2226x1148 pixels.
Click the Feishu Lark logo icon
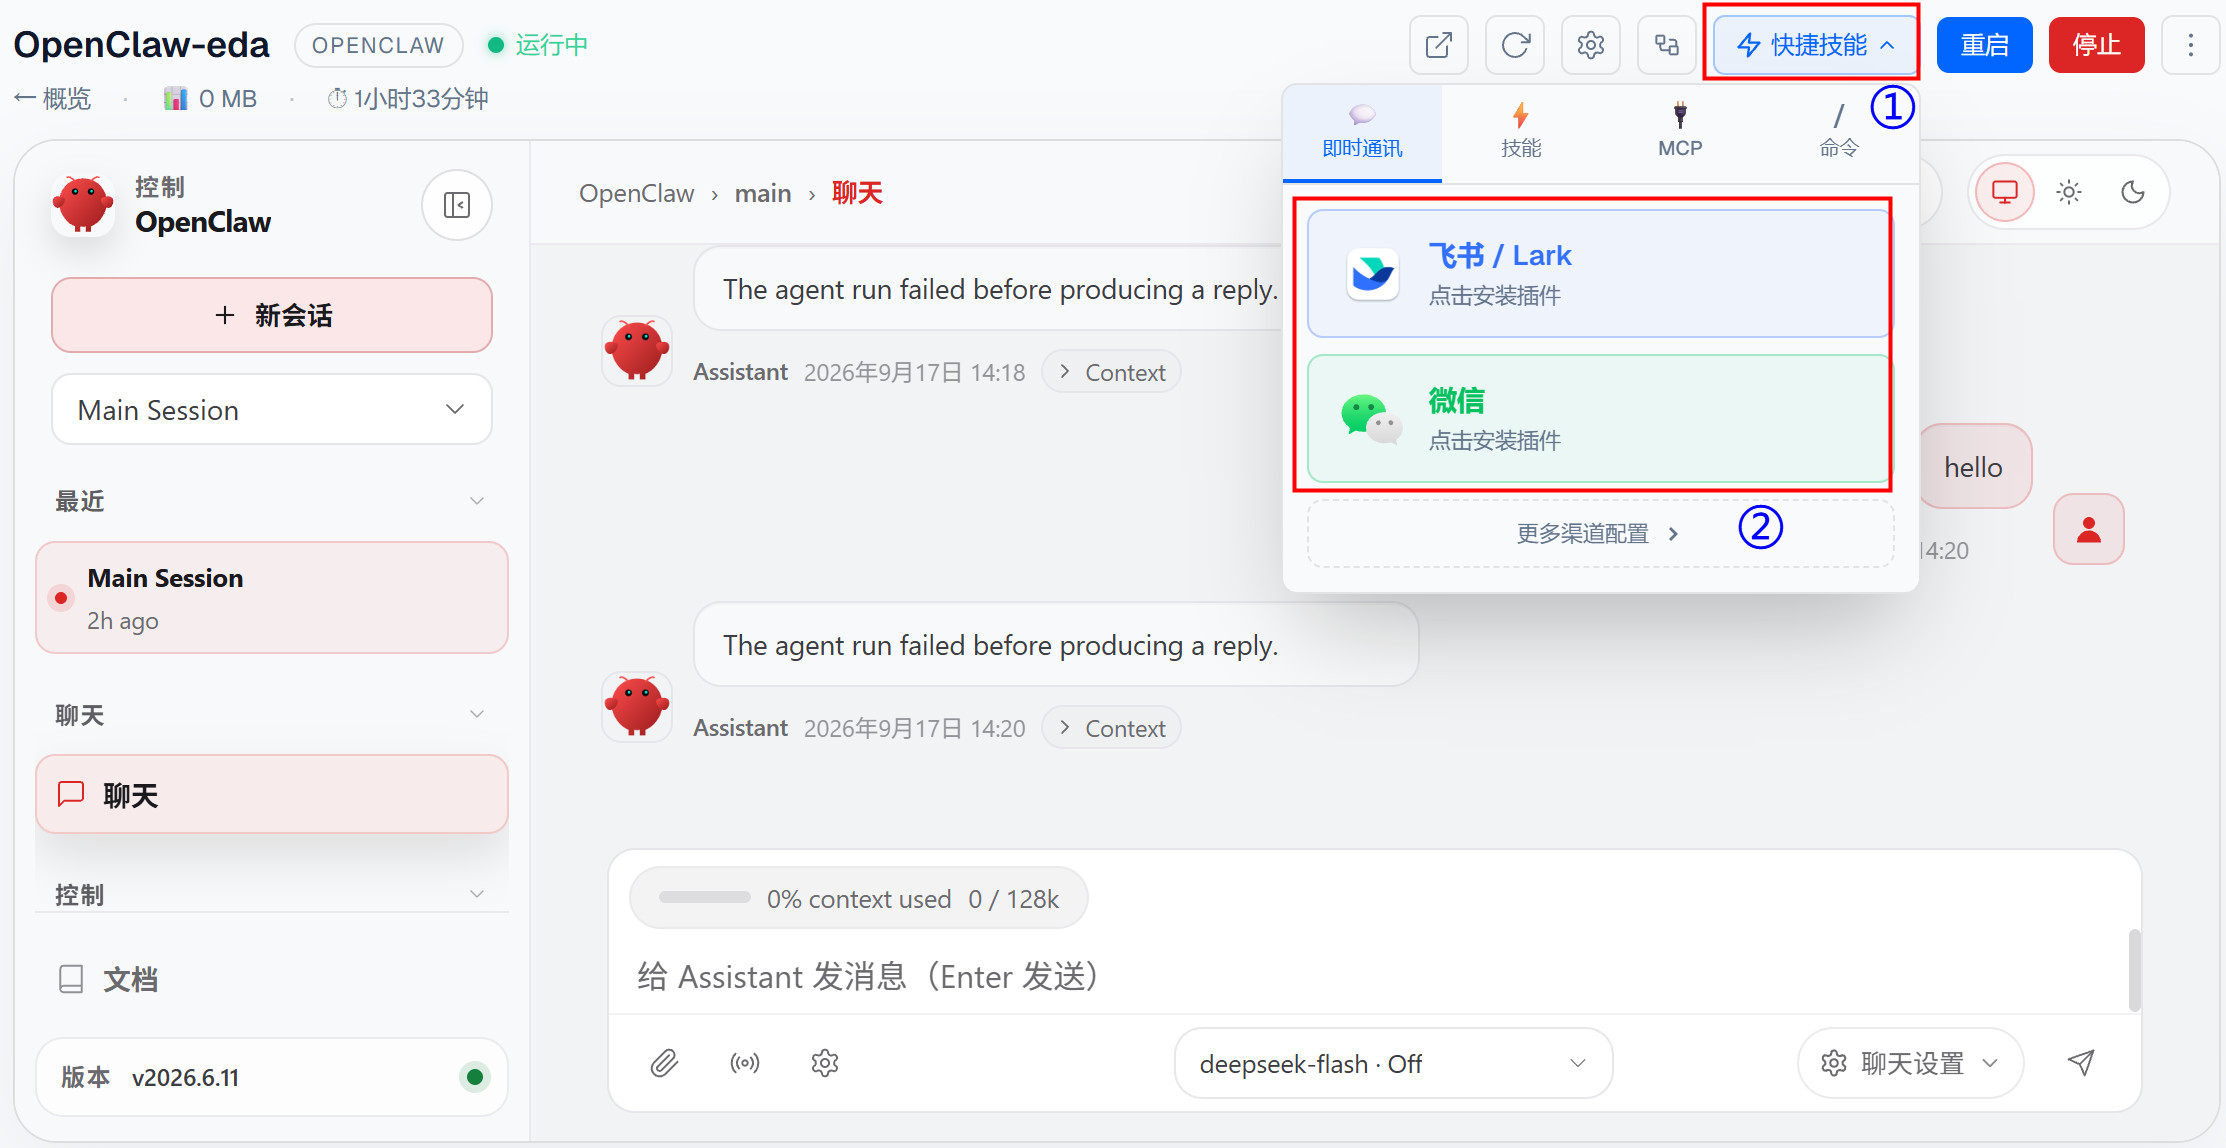(1372, 274)
